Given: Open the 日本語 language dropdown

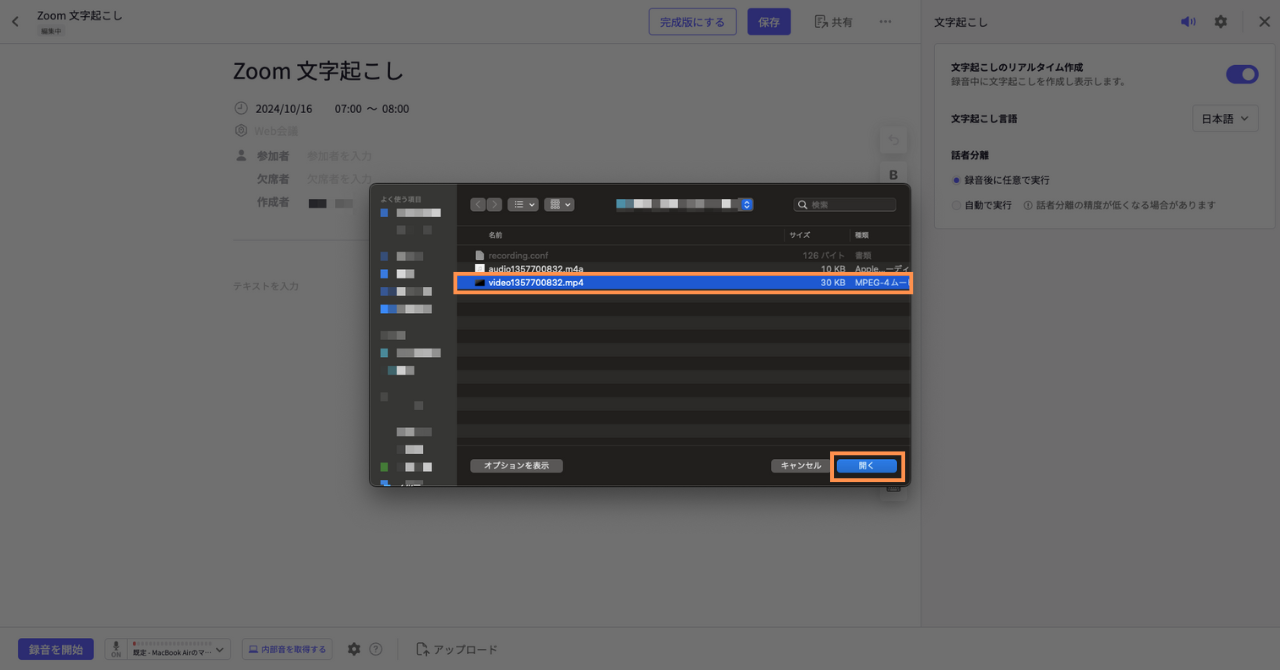Looking at the screenshot, I should pos(1225,118).
